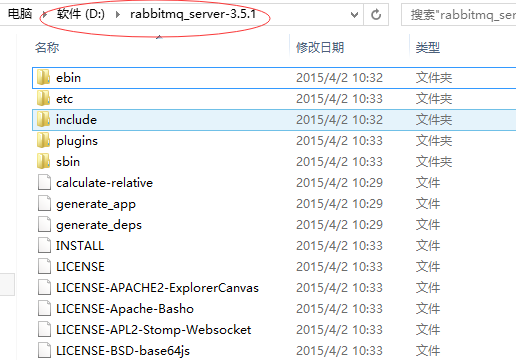Select the name LICENSE-Apache-Basho
516x360 pixels.
tap(125, 309)
